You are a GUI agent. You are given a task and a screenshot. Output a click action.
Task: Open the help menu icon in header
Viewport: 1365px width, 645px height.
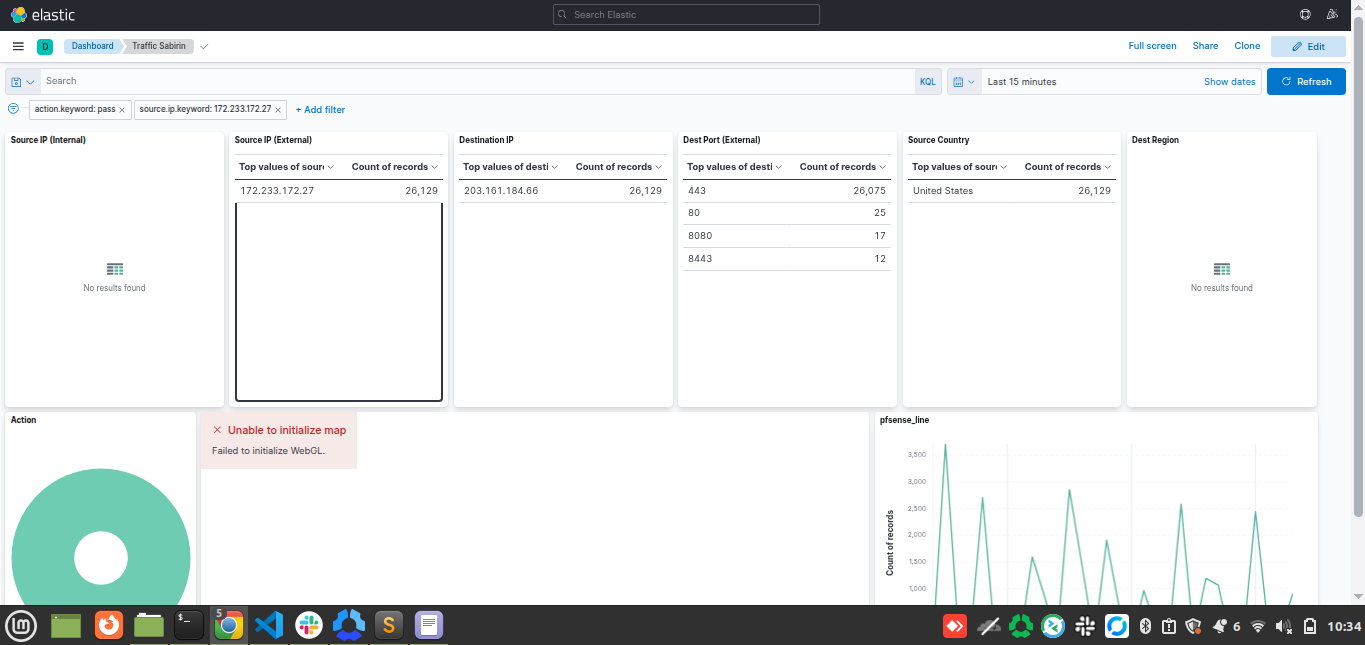click(1305, 15)
